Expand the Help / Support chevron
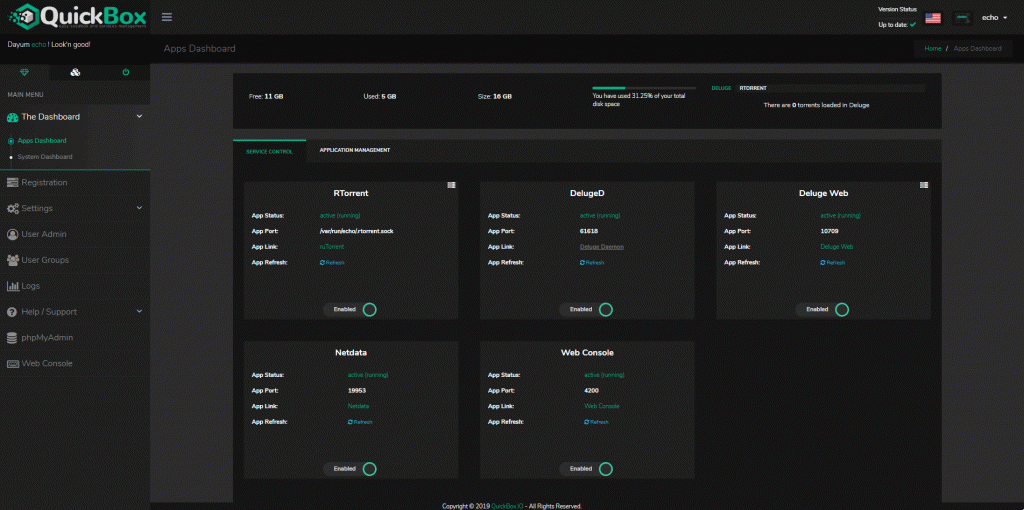This screenshot has height=510, width=1024. 139,311
